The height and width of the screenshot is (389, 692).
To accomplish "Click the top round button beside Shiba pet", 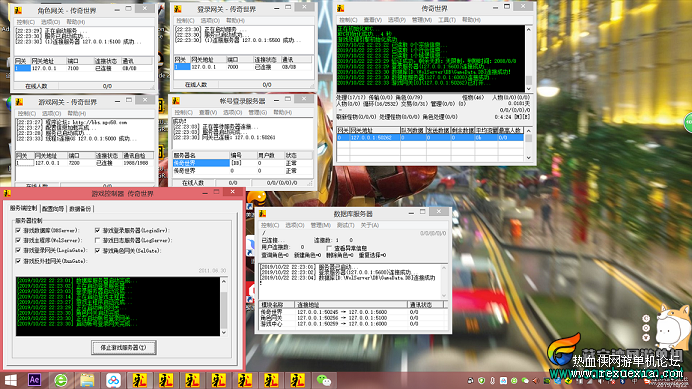I will point(646,318).
